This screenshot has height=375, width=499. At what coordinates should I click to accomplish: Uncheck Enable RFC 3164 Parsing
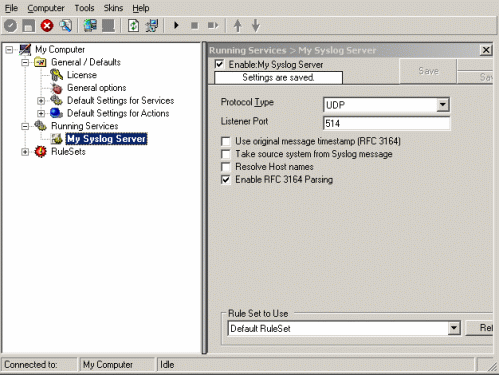click(x=226, y=180)
